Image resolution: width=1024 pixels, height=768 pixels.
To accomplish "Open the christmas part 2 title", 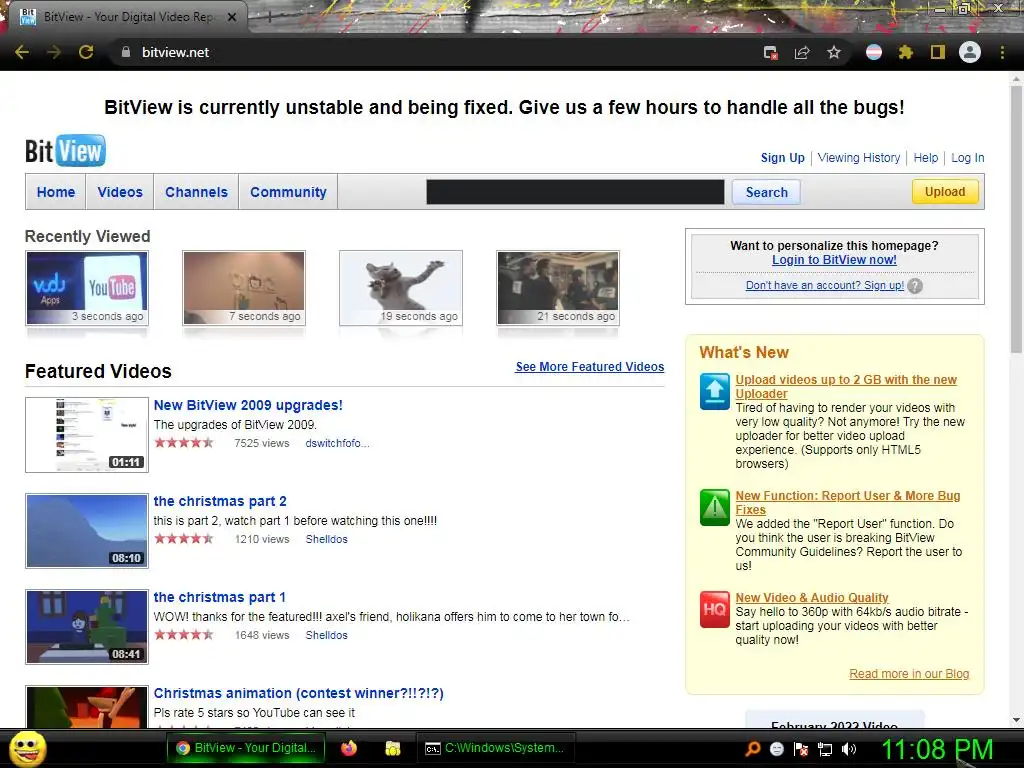I will tap(220, 501).
